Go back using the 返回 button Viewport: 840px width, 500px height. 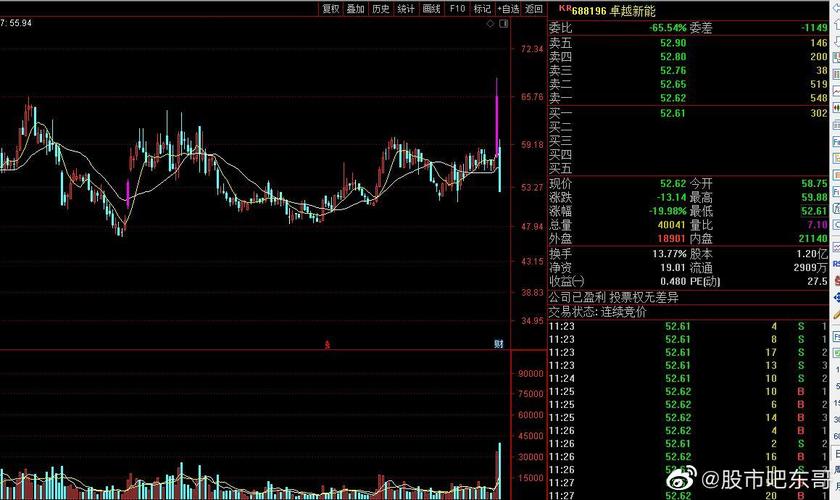coord(534,9)
